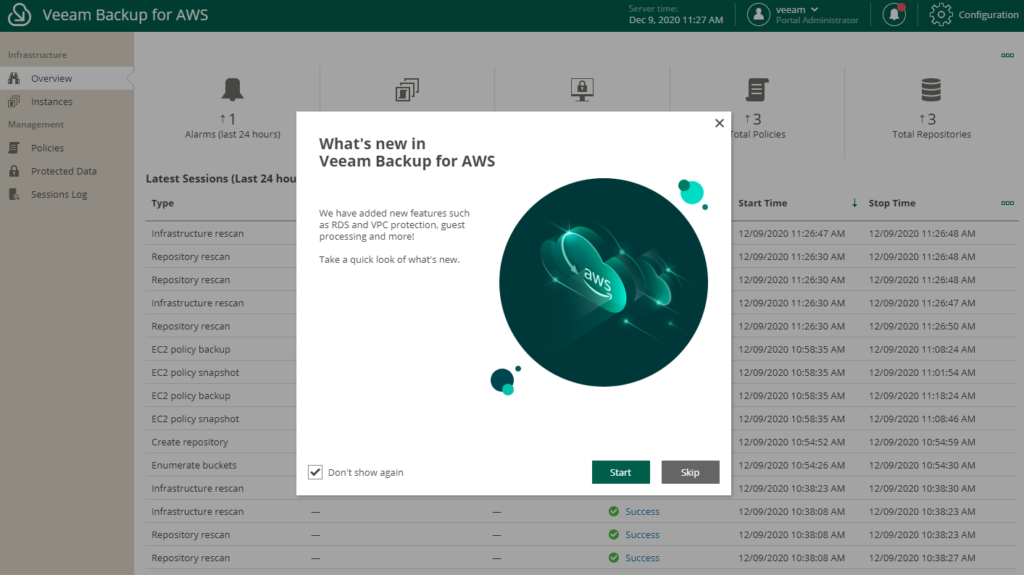
Task: Sort by Type column header
Action: click(x=163, y=203)
